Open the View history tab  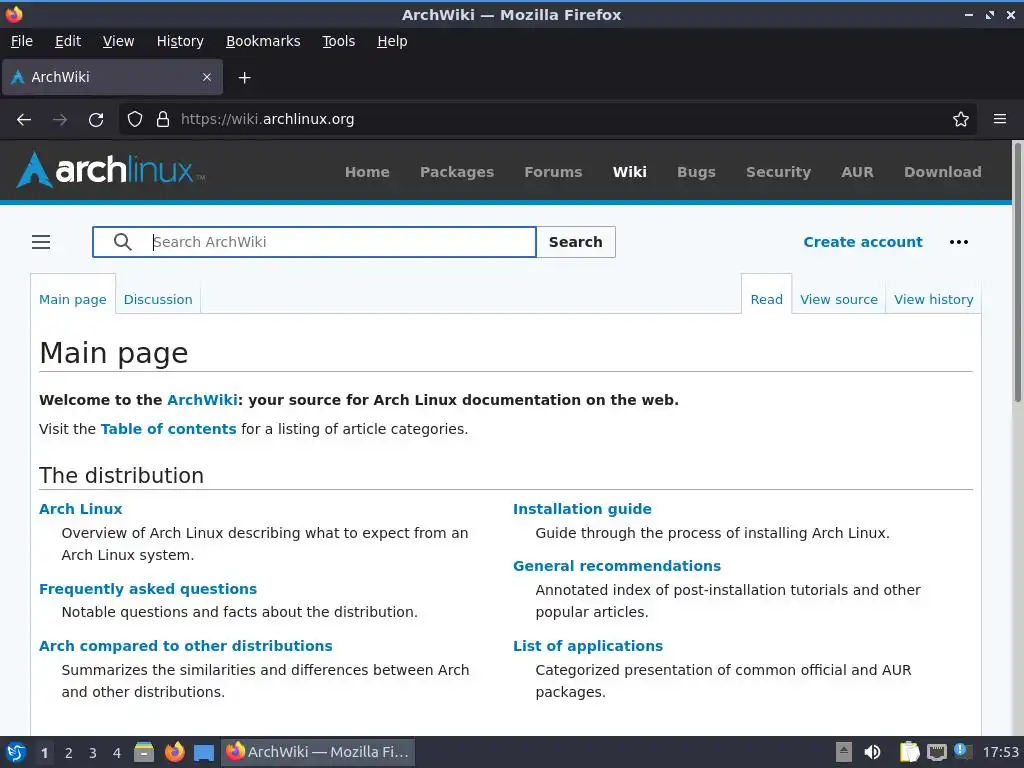tap(933, 300)
